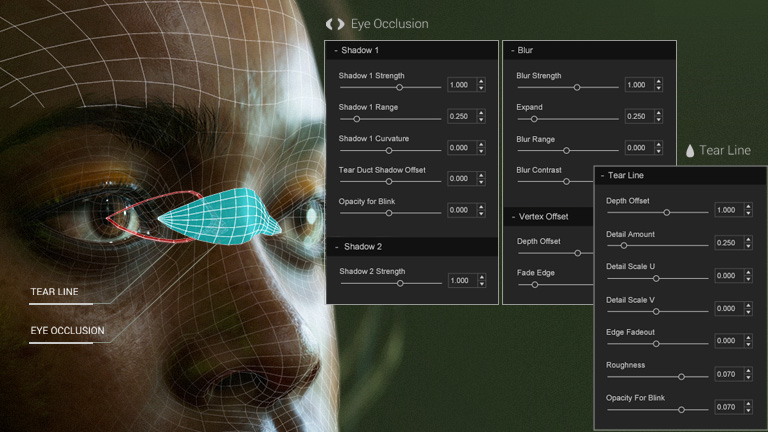Click the Shadow 1 Curvature value field
Screen dimensions: 768x432
click(x=460, y=148)
